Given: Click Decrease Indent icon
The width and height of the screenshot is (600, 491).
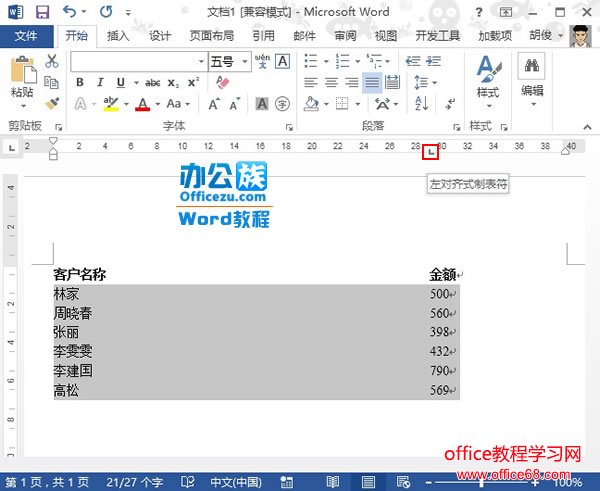Looking at the screenshot, I should [413, 61].
